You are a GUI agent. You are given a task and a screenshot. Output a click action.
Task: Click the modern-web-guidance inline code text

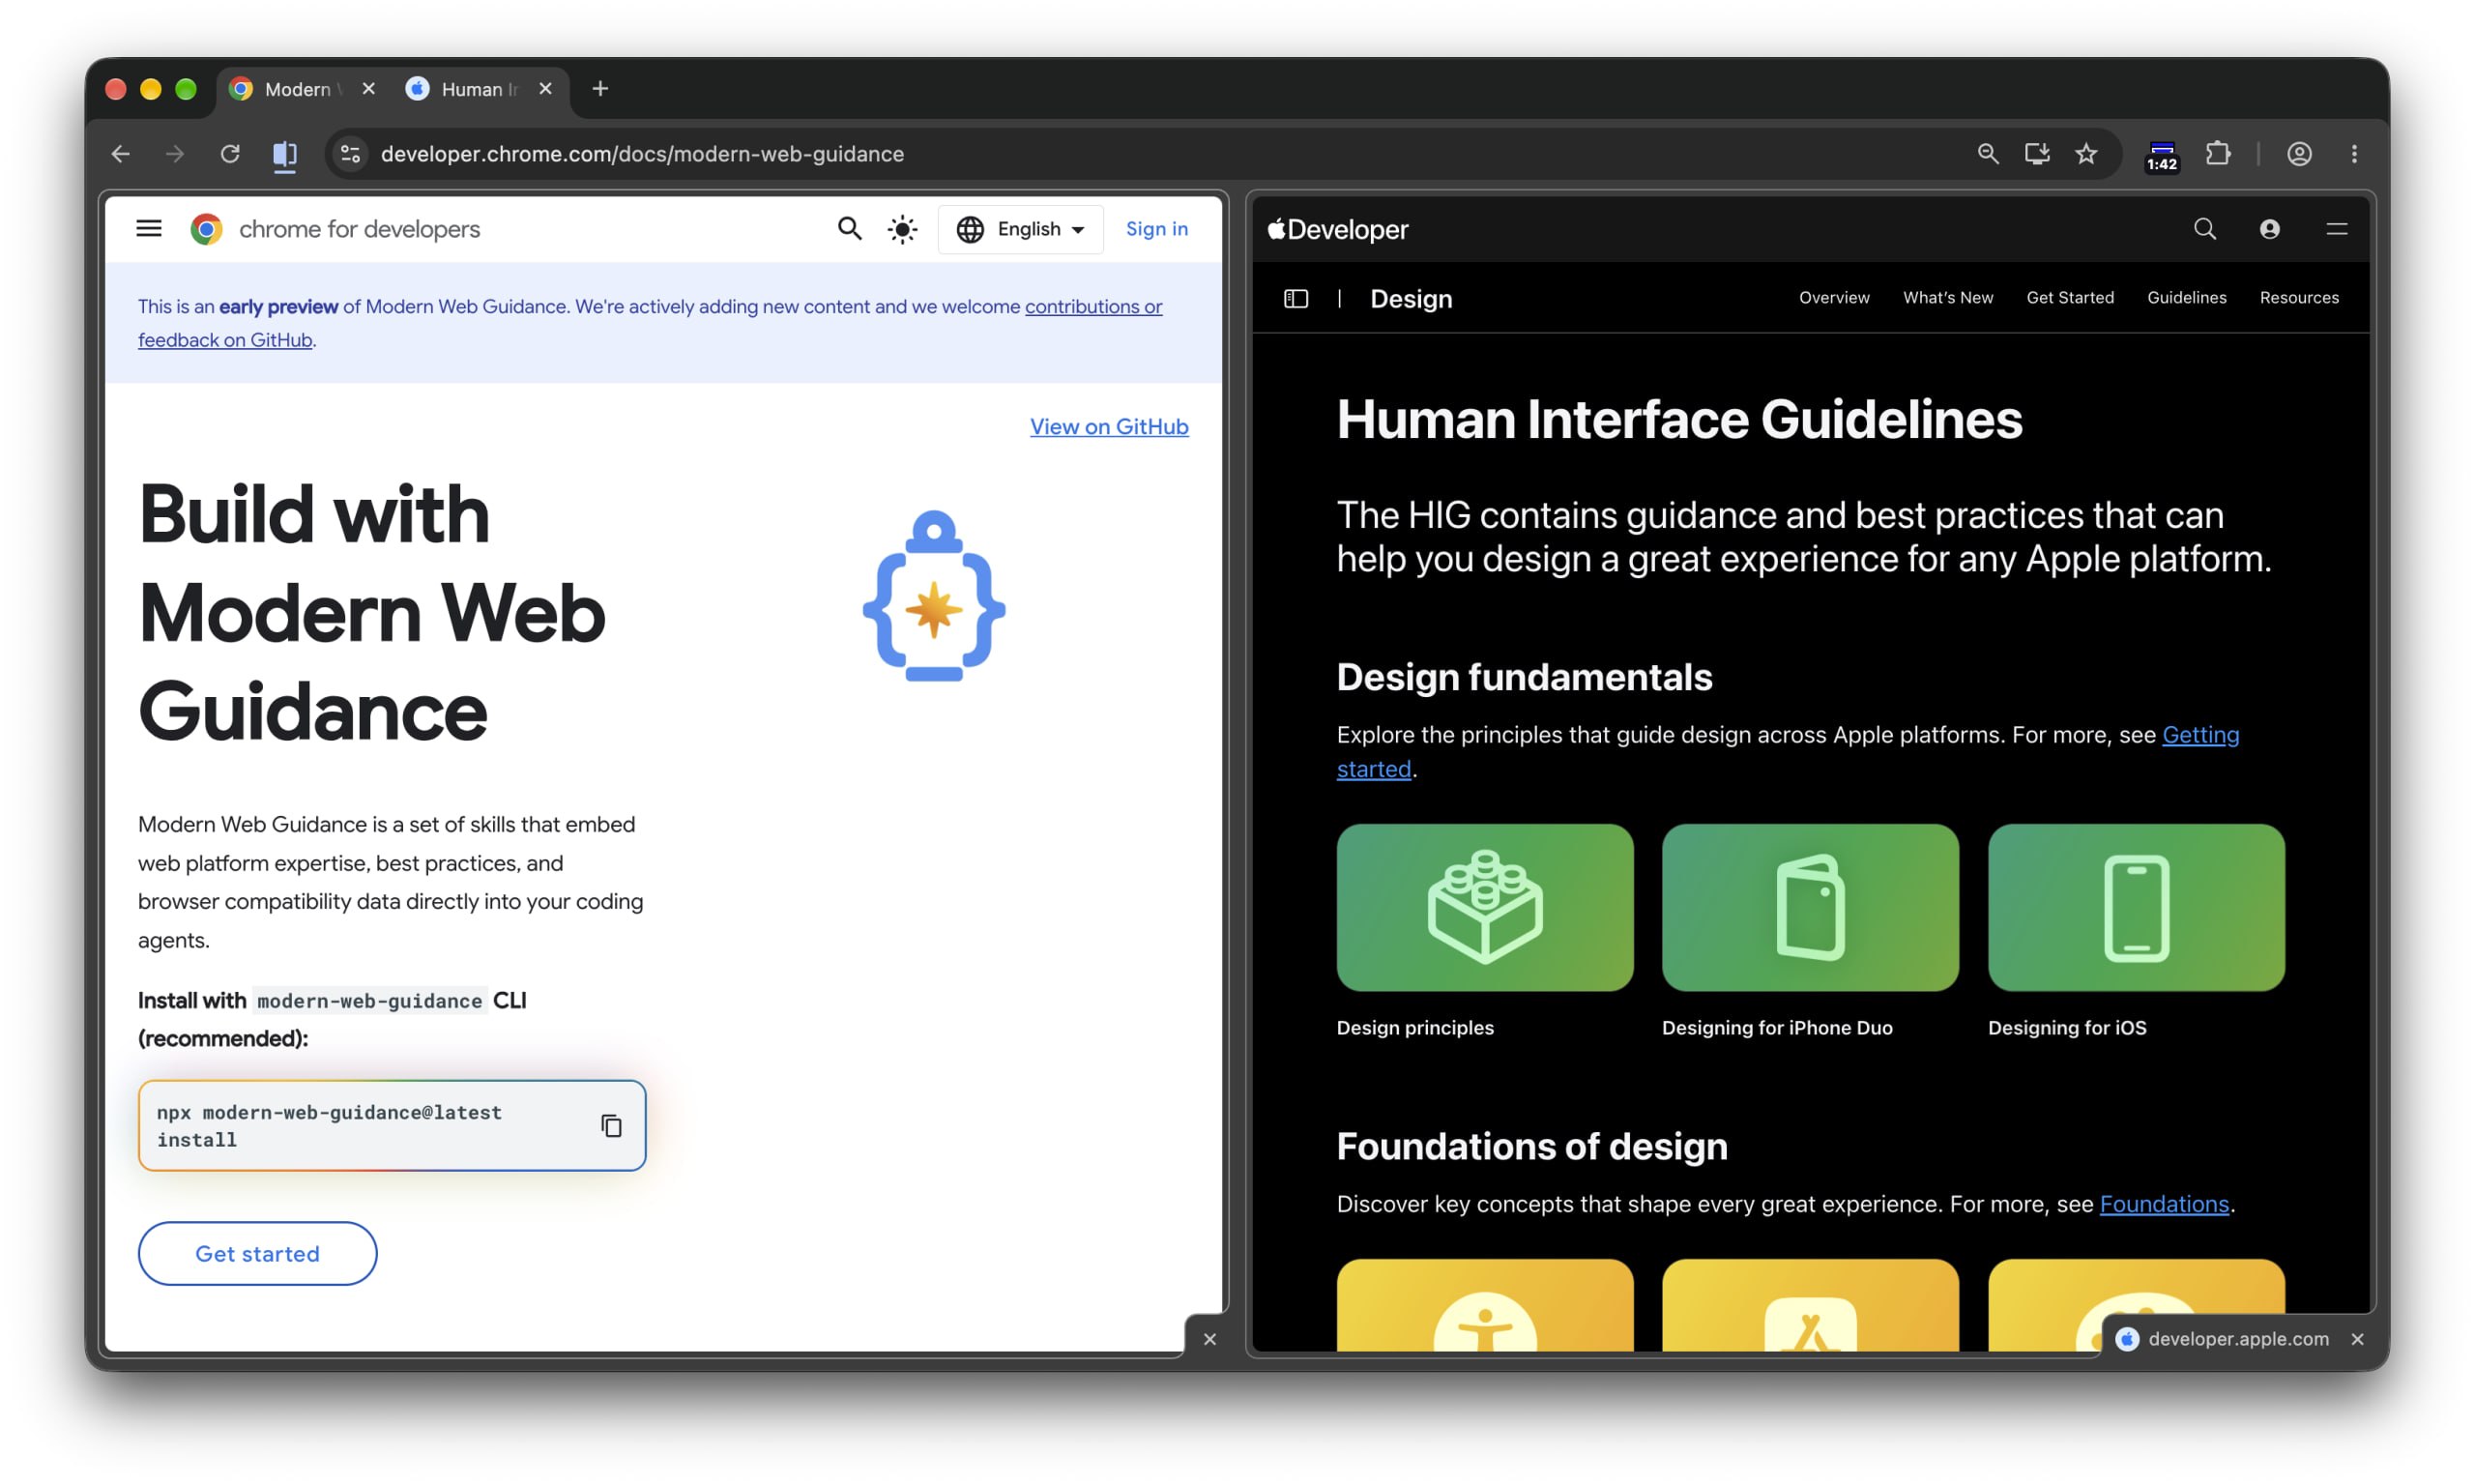coord(369,1001)
